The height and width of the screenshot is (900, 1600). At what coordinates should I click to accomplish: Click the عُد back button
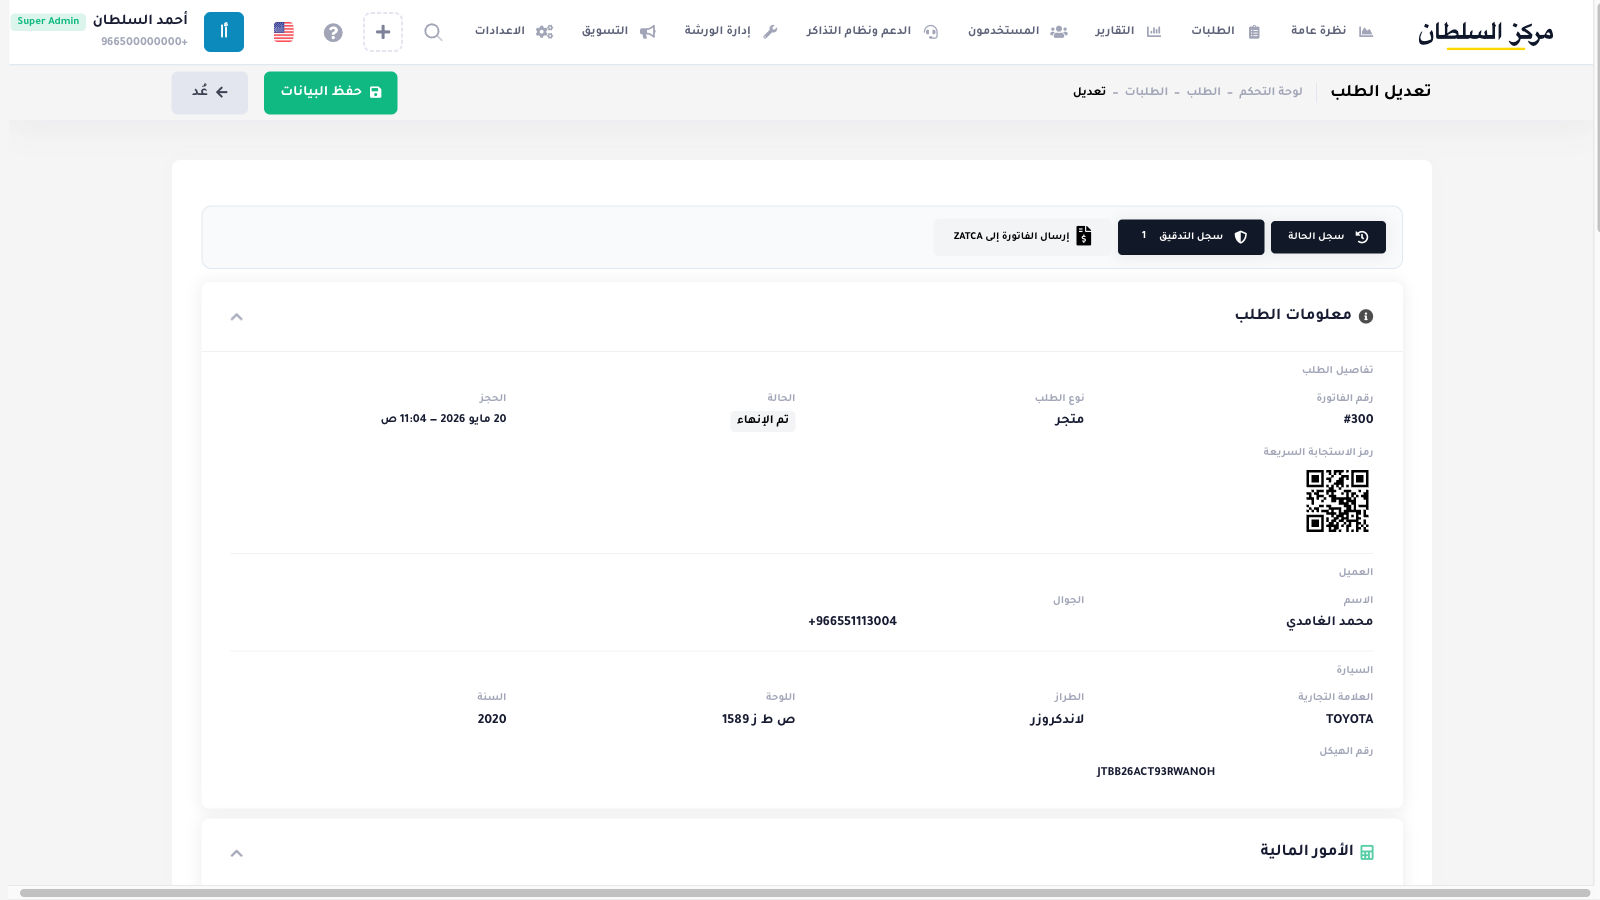click(x=210, y=93)
